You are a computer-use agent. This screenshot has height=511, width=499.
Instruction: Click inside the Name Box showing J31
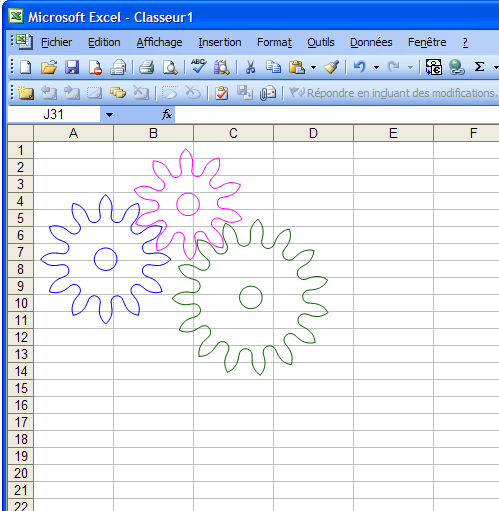54,115
